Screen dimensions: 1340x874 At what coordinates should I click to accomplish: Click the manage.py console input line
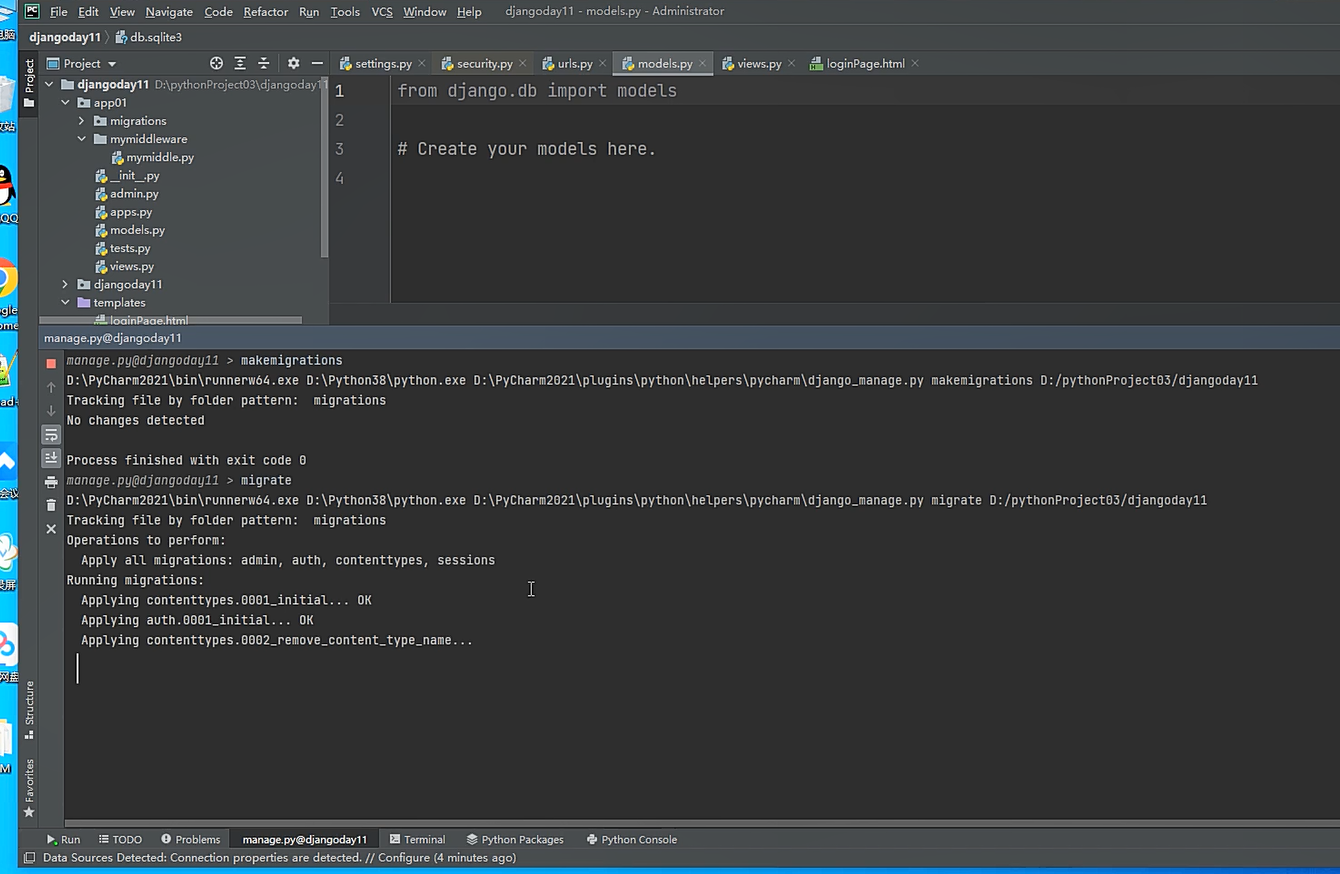pos(700,669)
